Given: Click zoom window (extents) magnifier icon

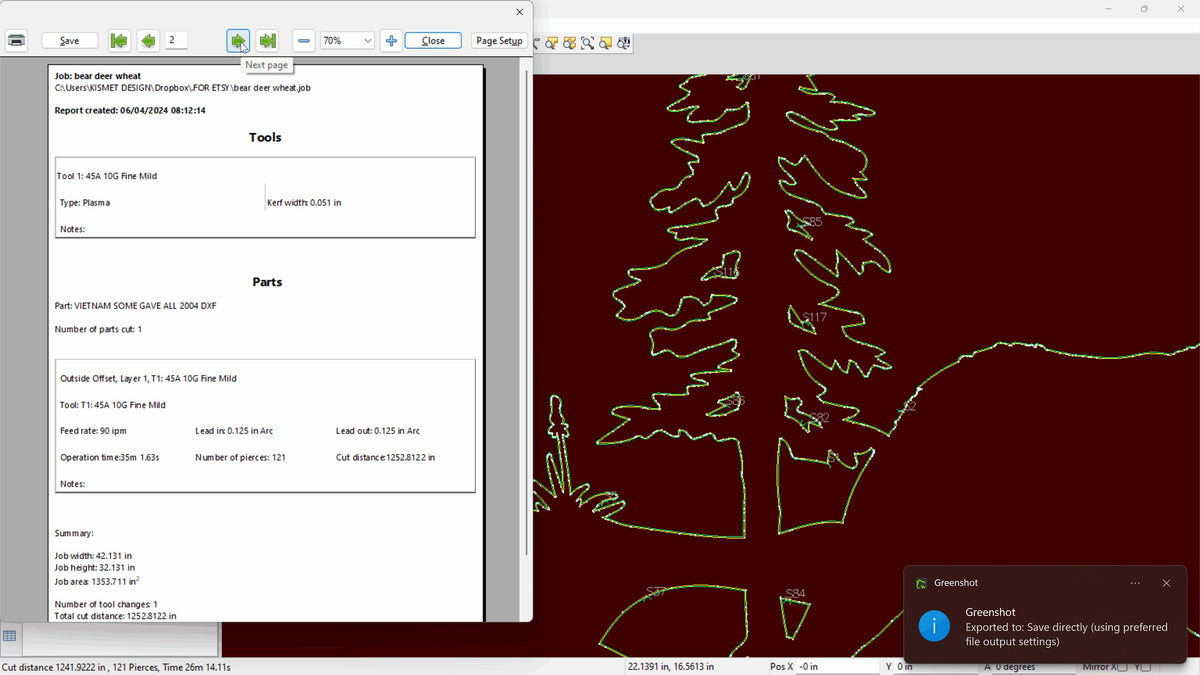Looking at the screenshot, I should [588, 43].
